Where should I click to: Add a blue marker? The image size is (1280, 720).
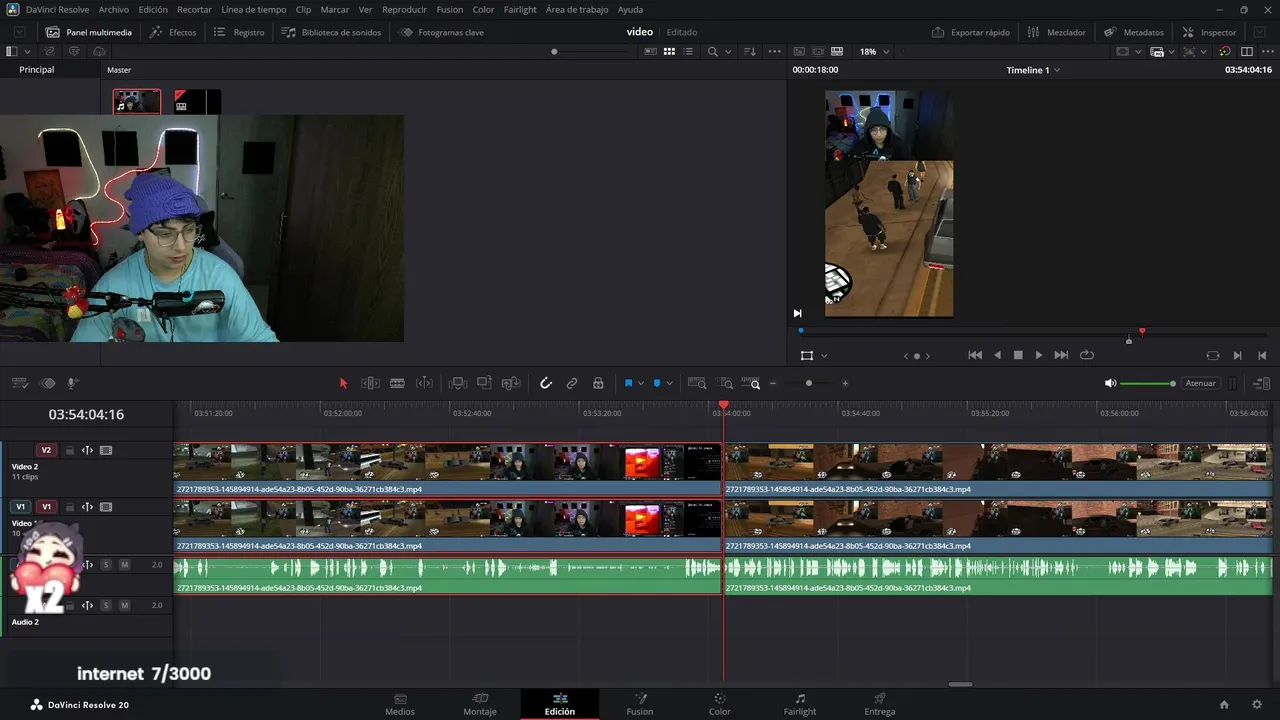click(657, 383)
